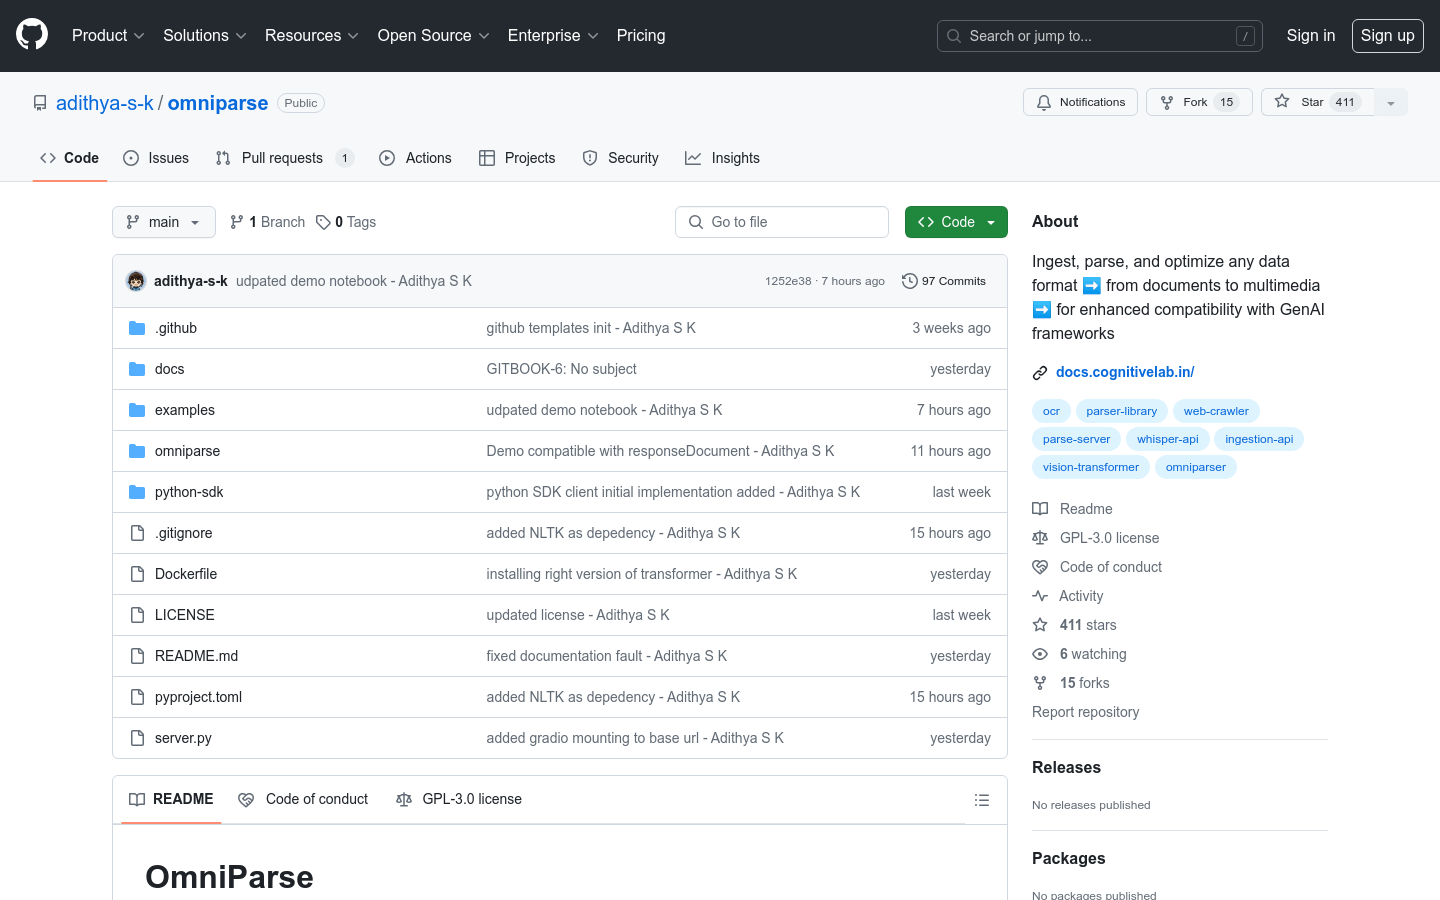Open the docs.cognitivelab.in link icon
The height and width of the screenshot is (900, 1440).
point(1040,372)
